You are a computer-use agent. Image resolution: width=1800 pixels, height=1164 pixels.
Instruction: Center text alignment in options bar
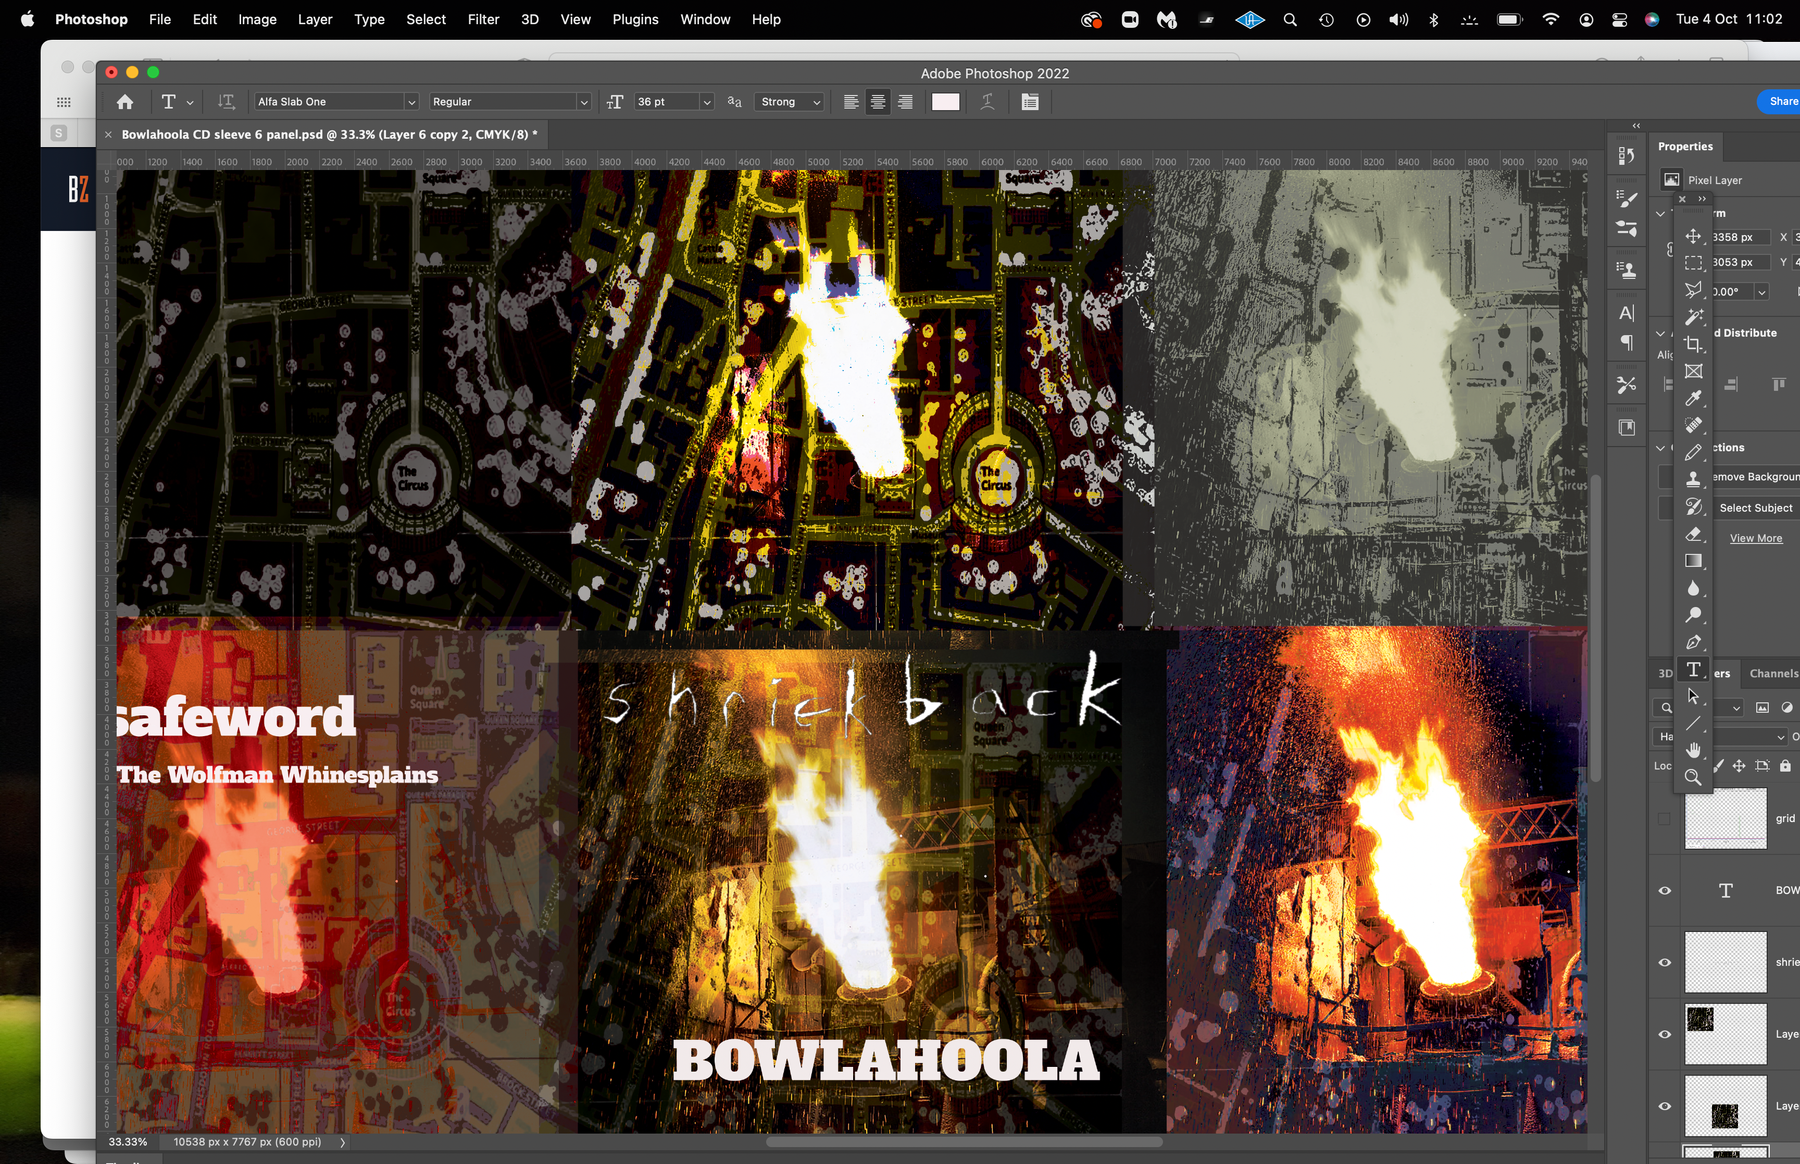(878, 102)
